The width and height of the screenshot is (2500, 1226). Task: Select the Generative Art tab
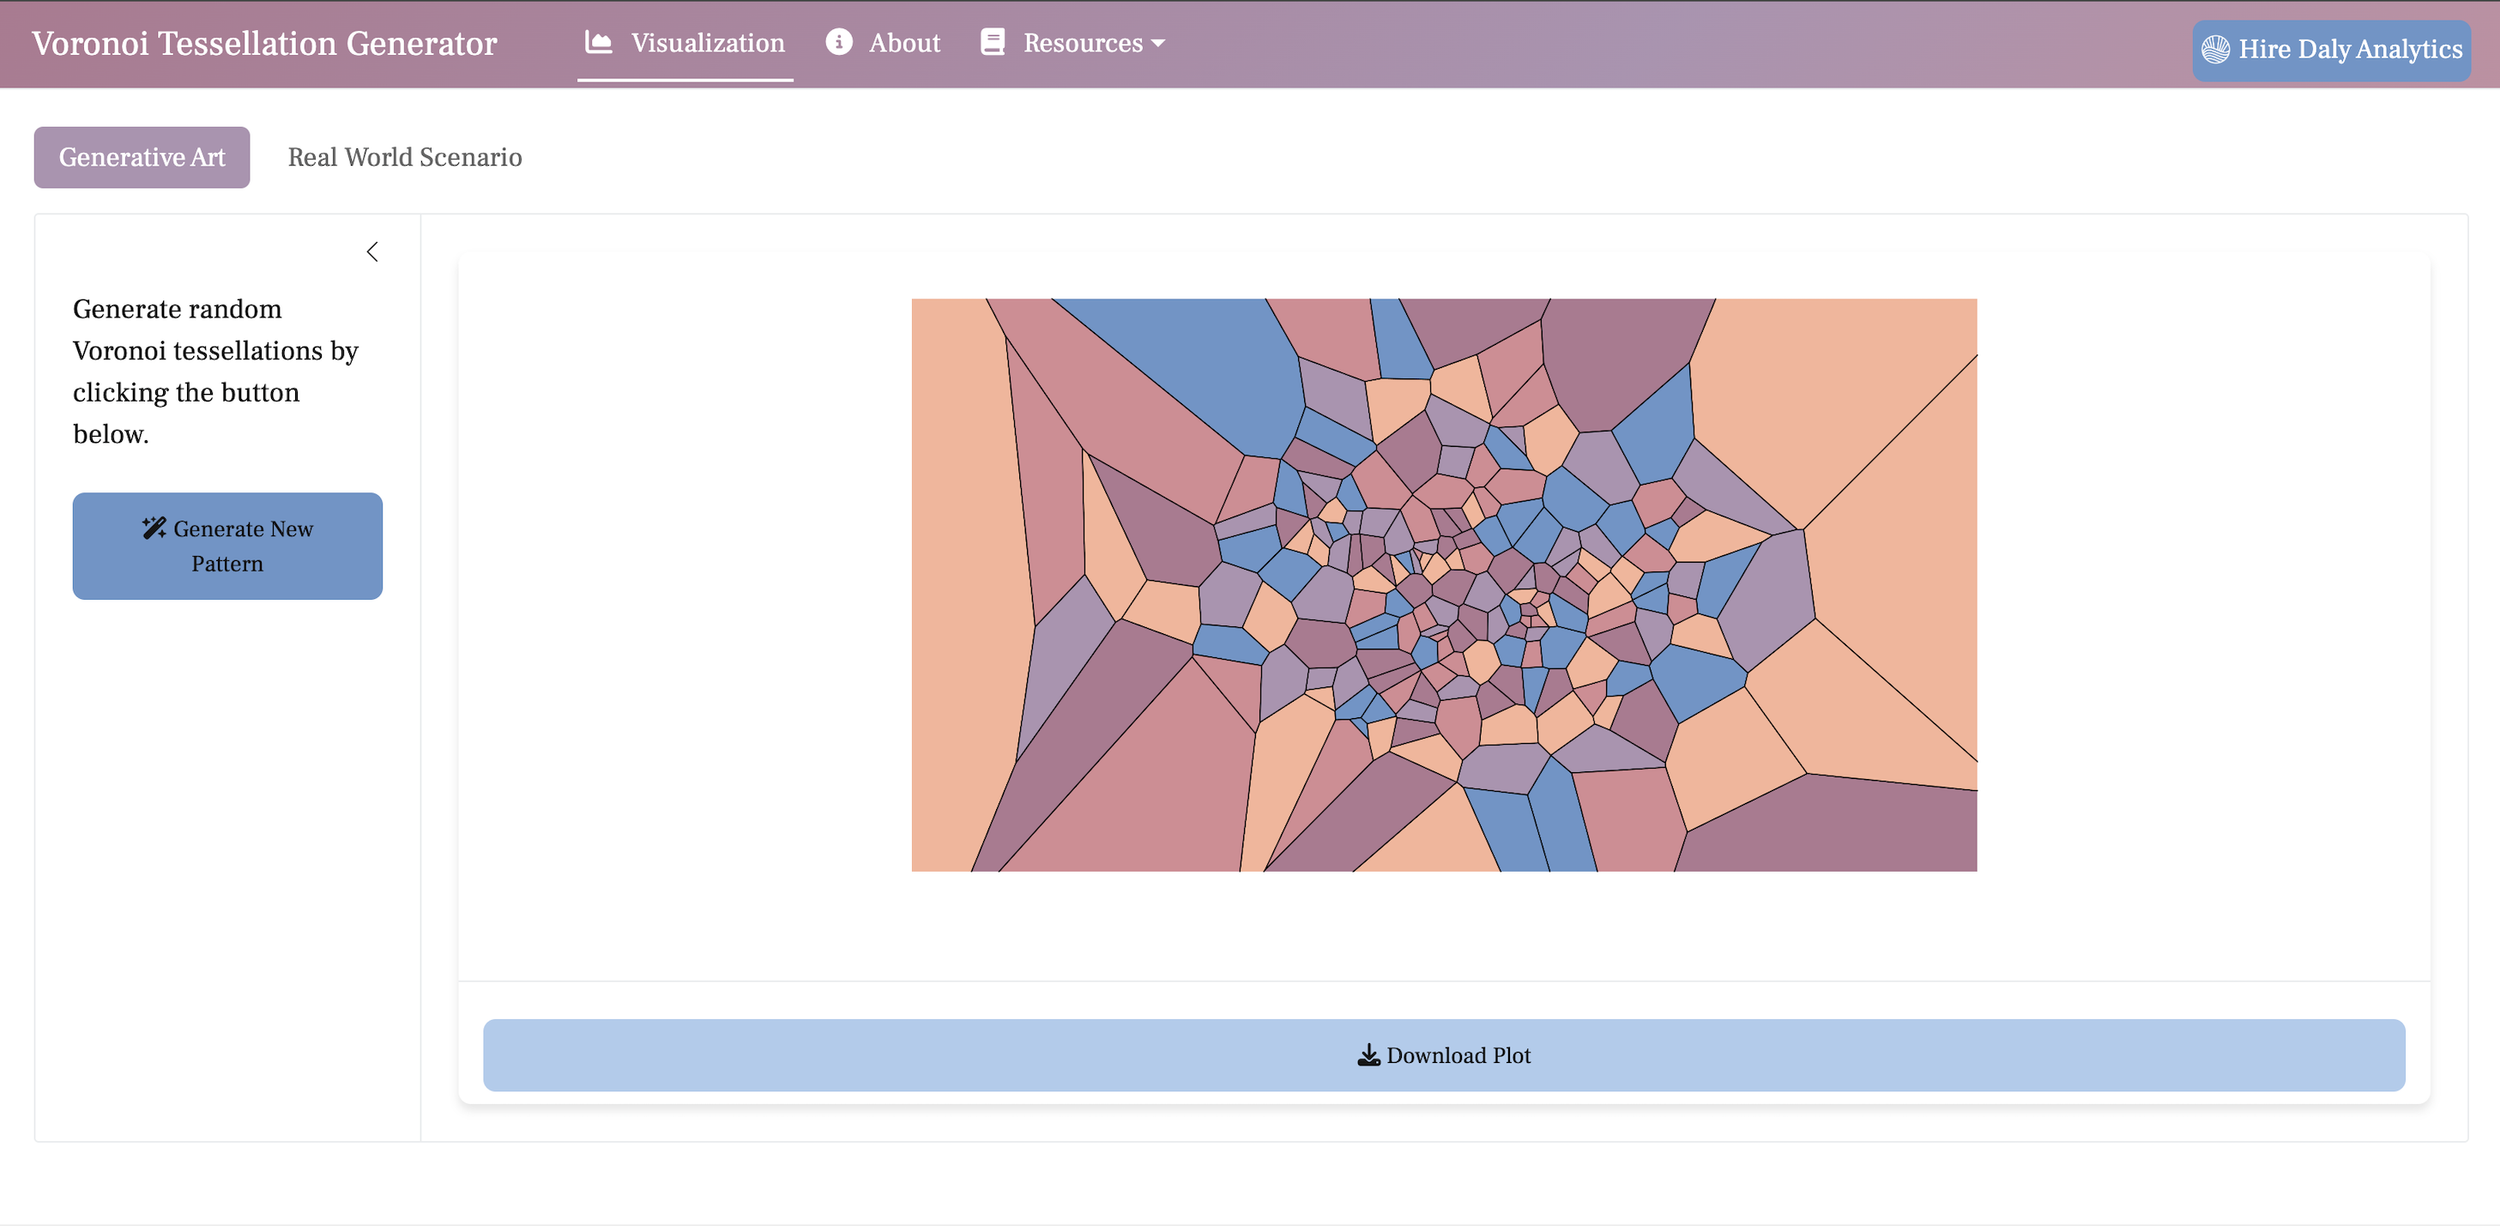[141, 156]
